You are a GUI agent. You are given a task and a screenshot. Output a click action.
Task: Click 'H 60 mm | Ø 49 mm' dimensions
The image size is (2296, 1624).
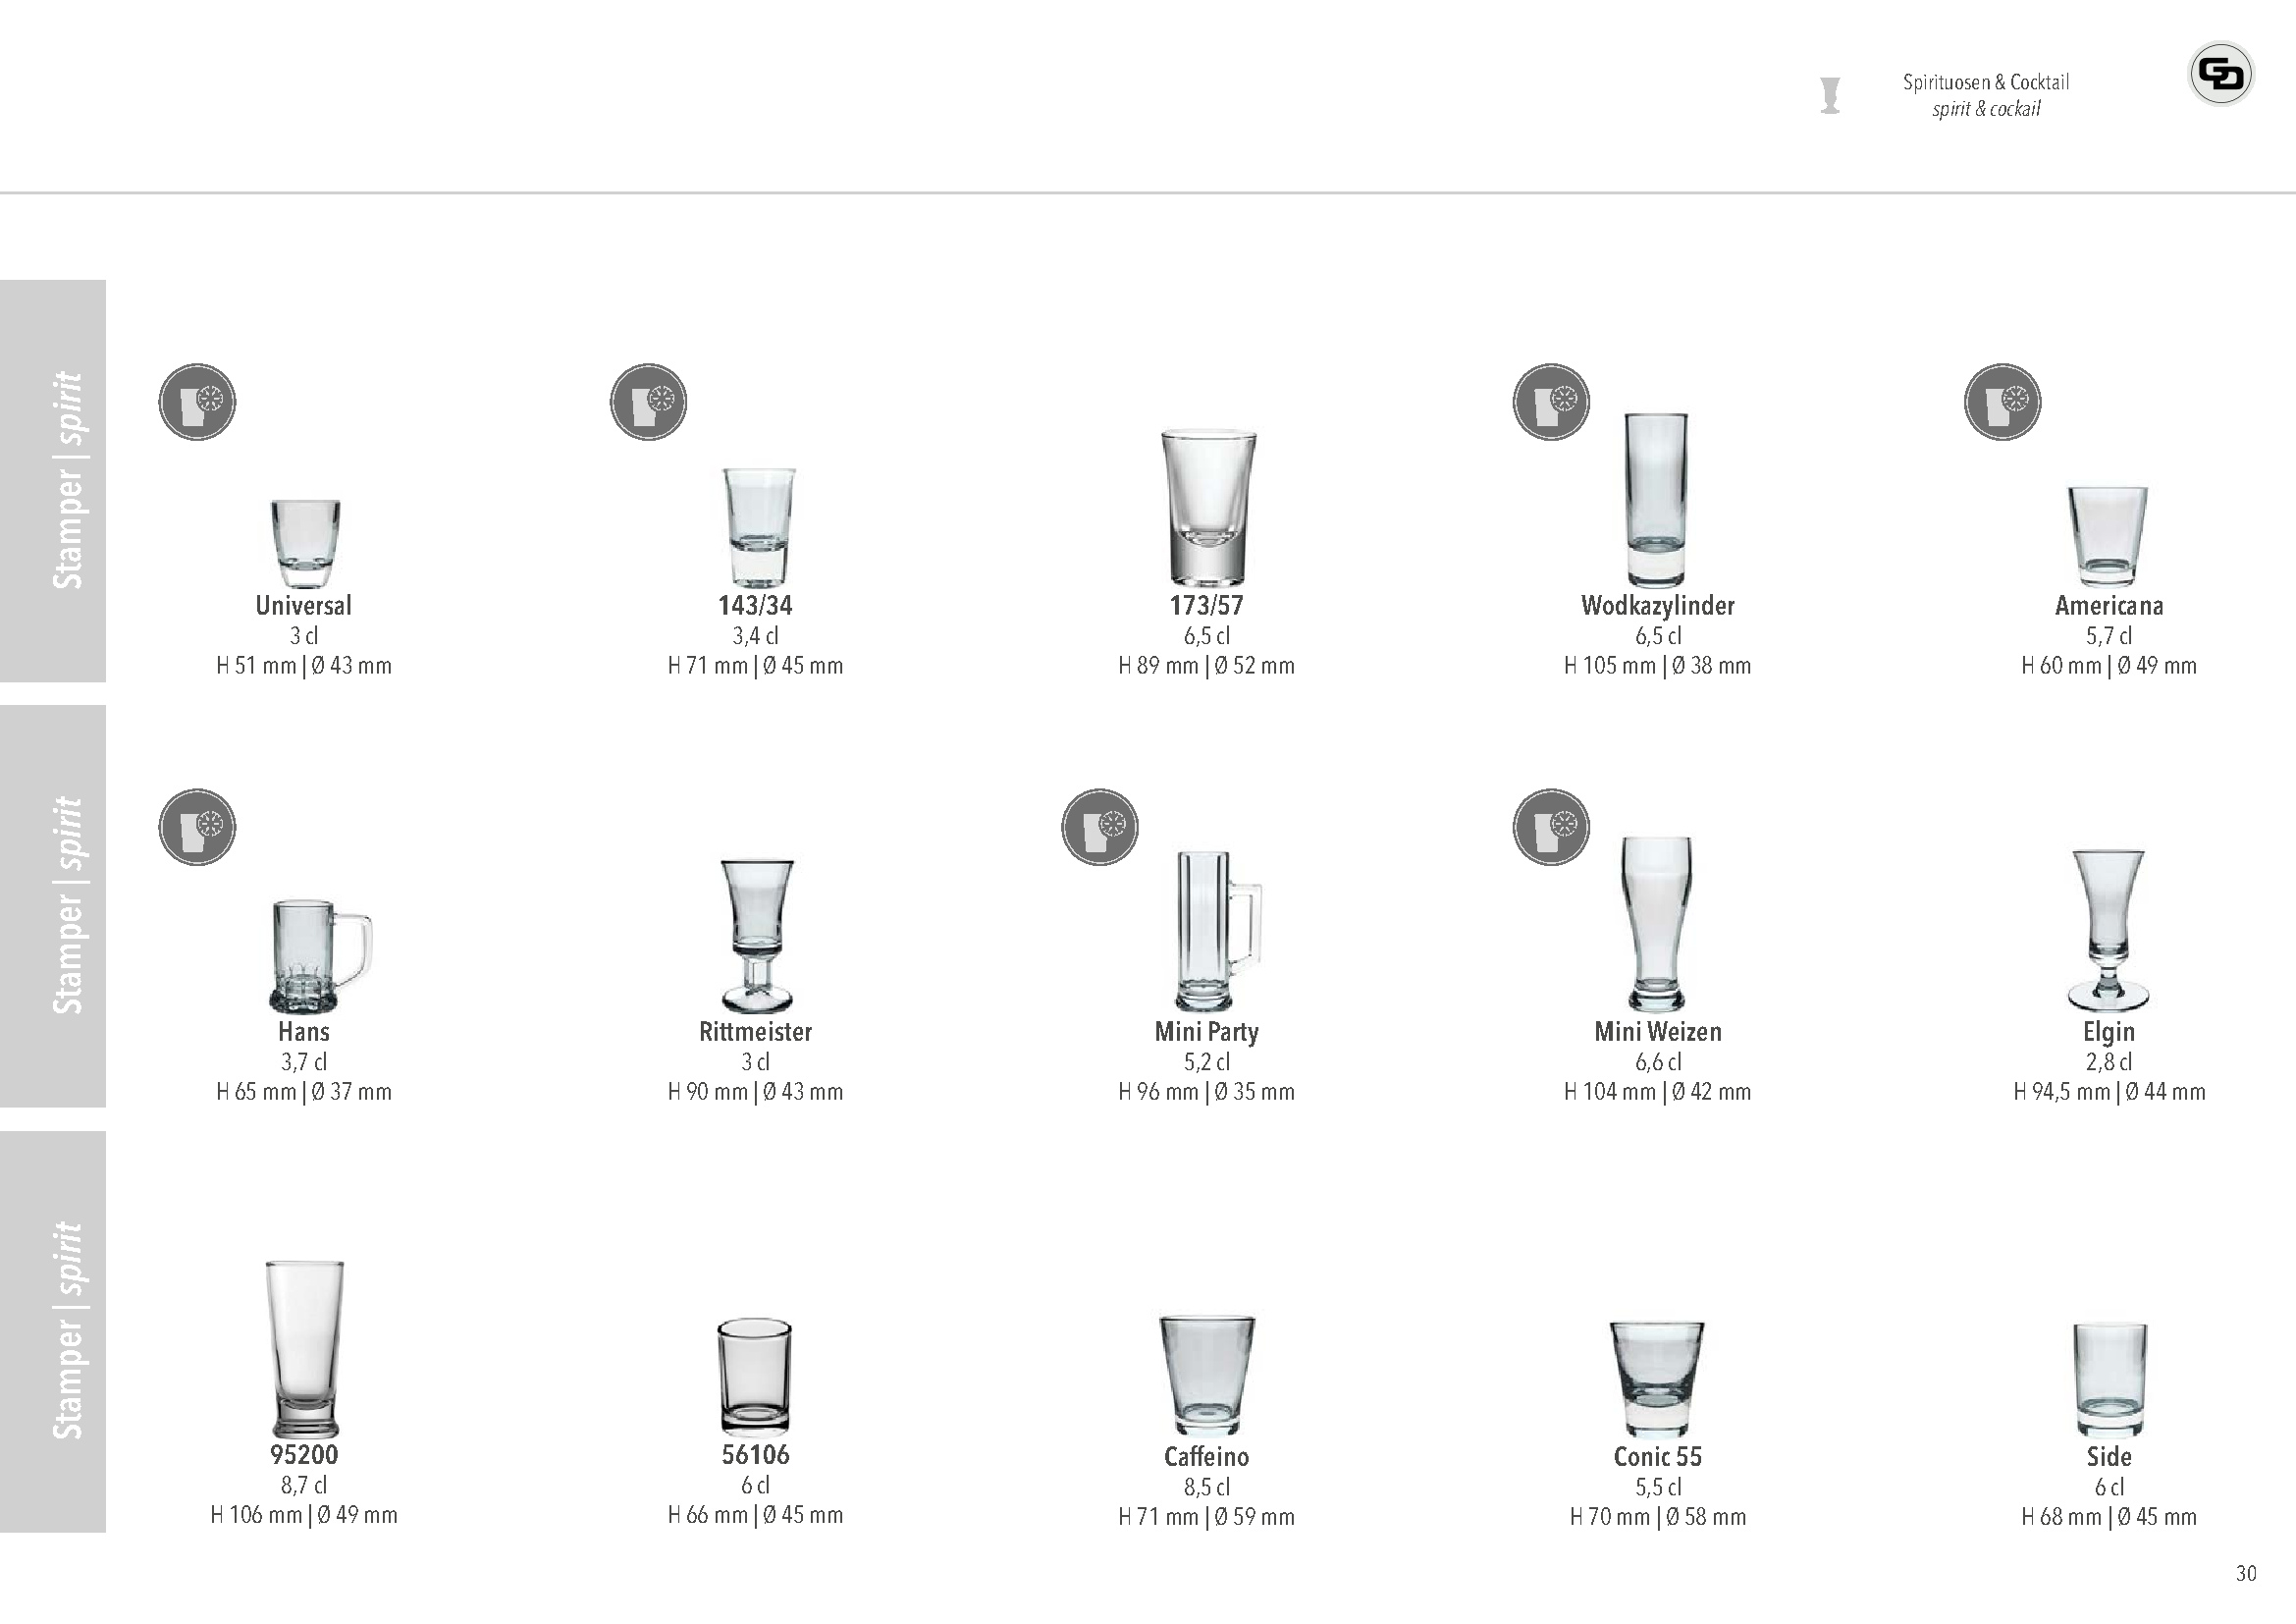coord(2109,665)
